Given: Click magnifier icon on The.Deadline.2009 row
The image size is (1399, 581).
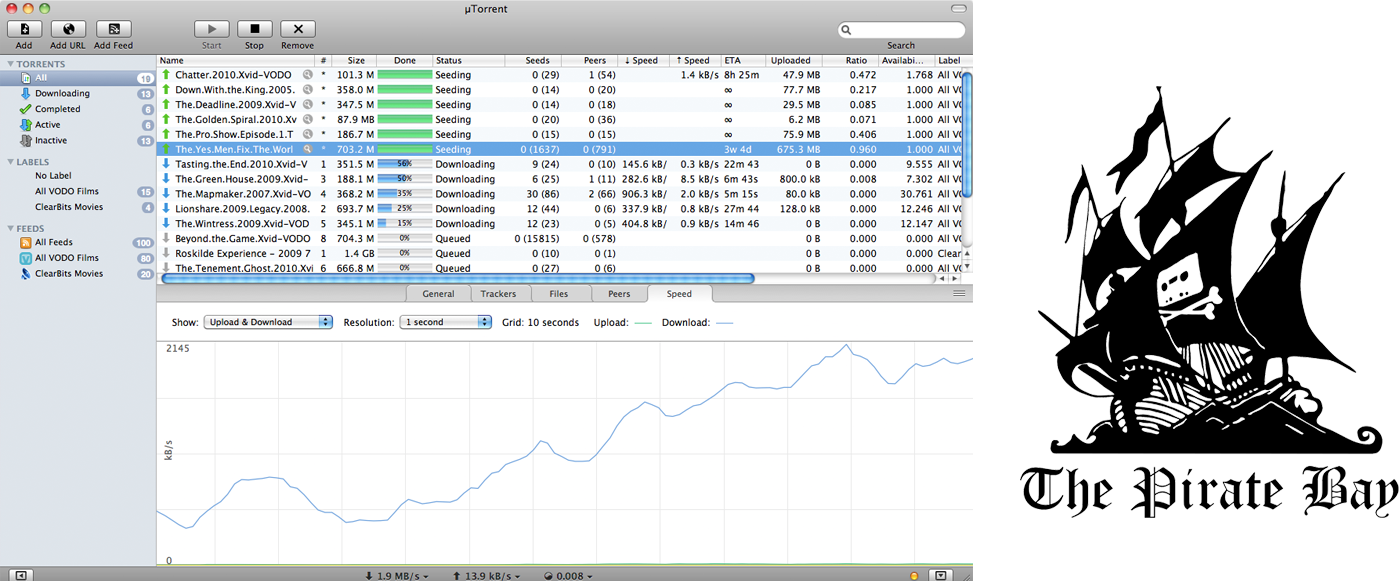Looking at the screenshot, I should [x=307, y=105].
